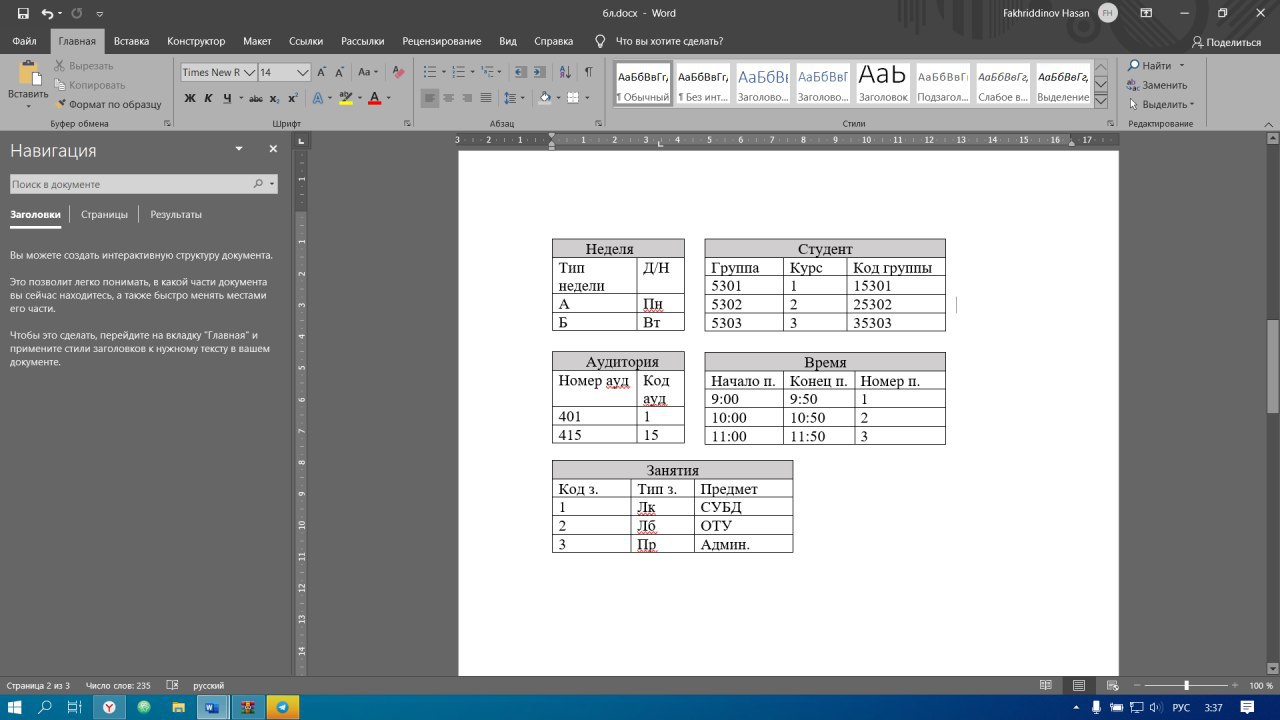Open the change case Aa dropdown

coord(368,72)
